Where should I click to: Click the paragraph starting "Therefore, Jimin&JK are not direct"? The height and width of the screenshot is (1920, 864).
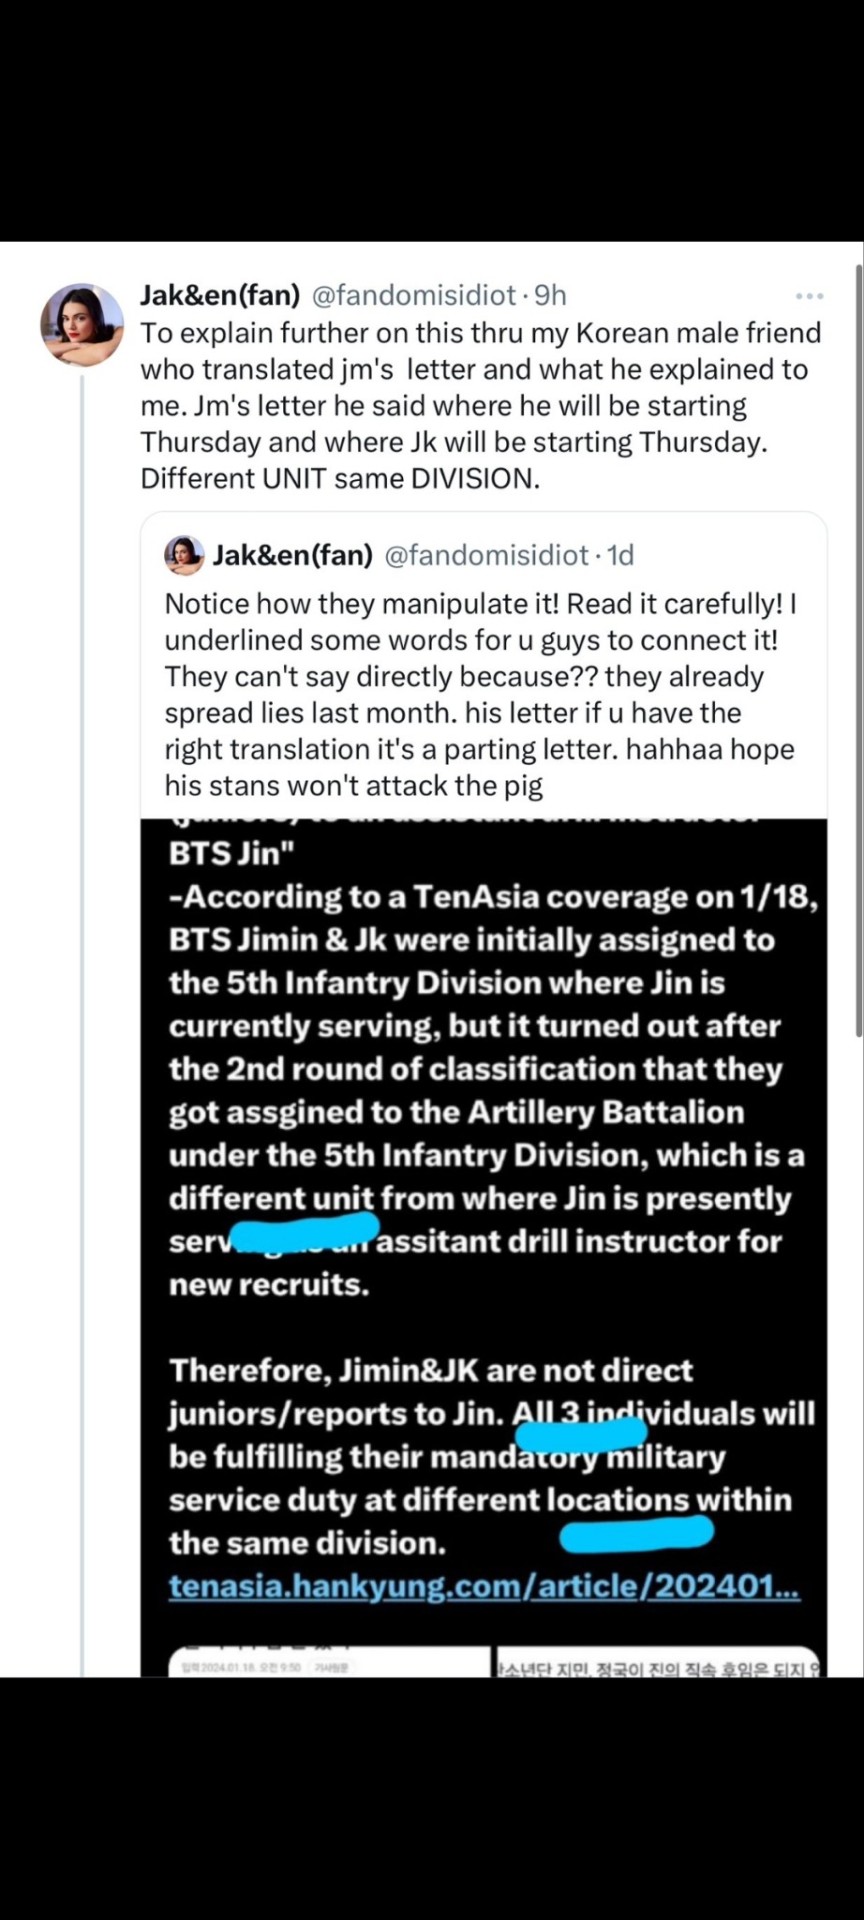click(490, 1456)
